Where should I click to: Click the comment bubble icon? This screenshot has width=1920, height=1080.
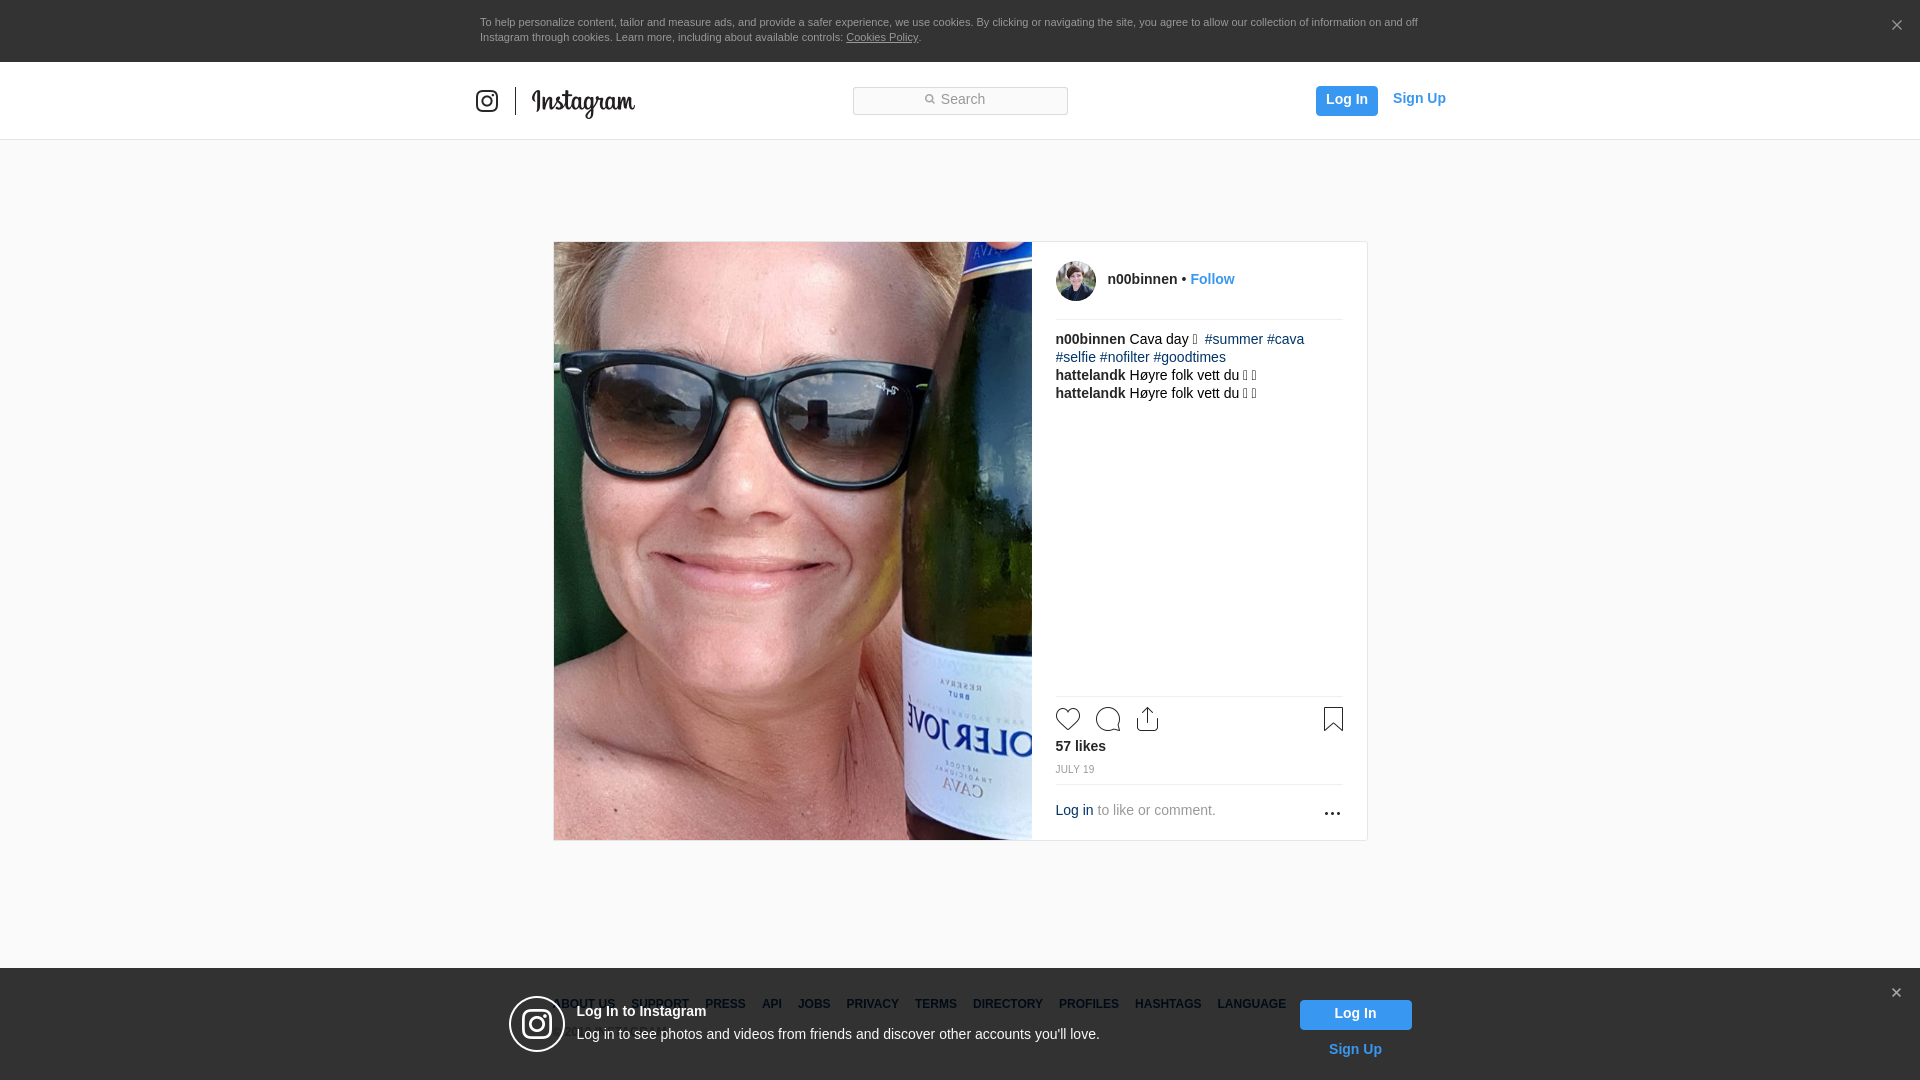tap(1107, 719)
